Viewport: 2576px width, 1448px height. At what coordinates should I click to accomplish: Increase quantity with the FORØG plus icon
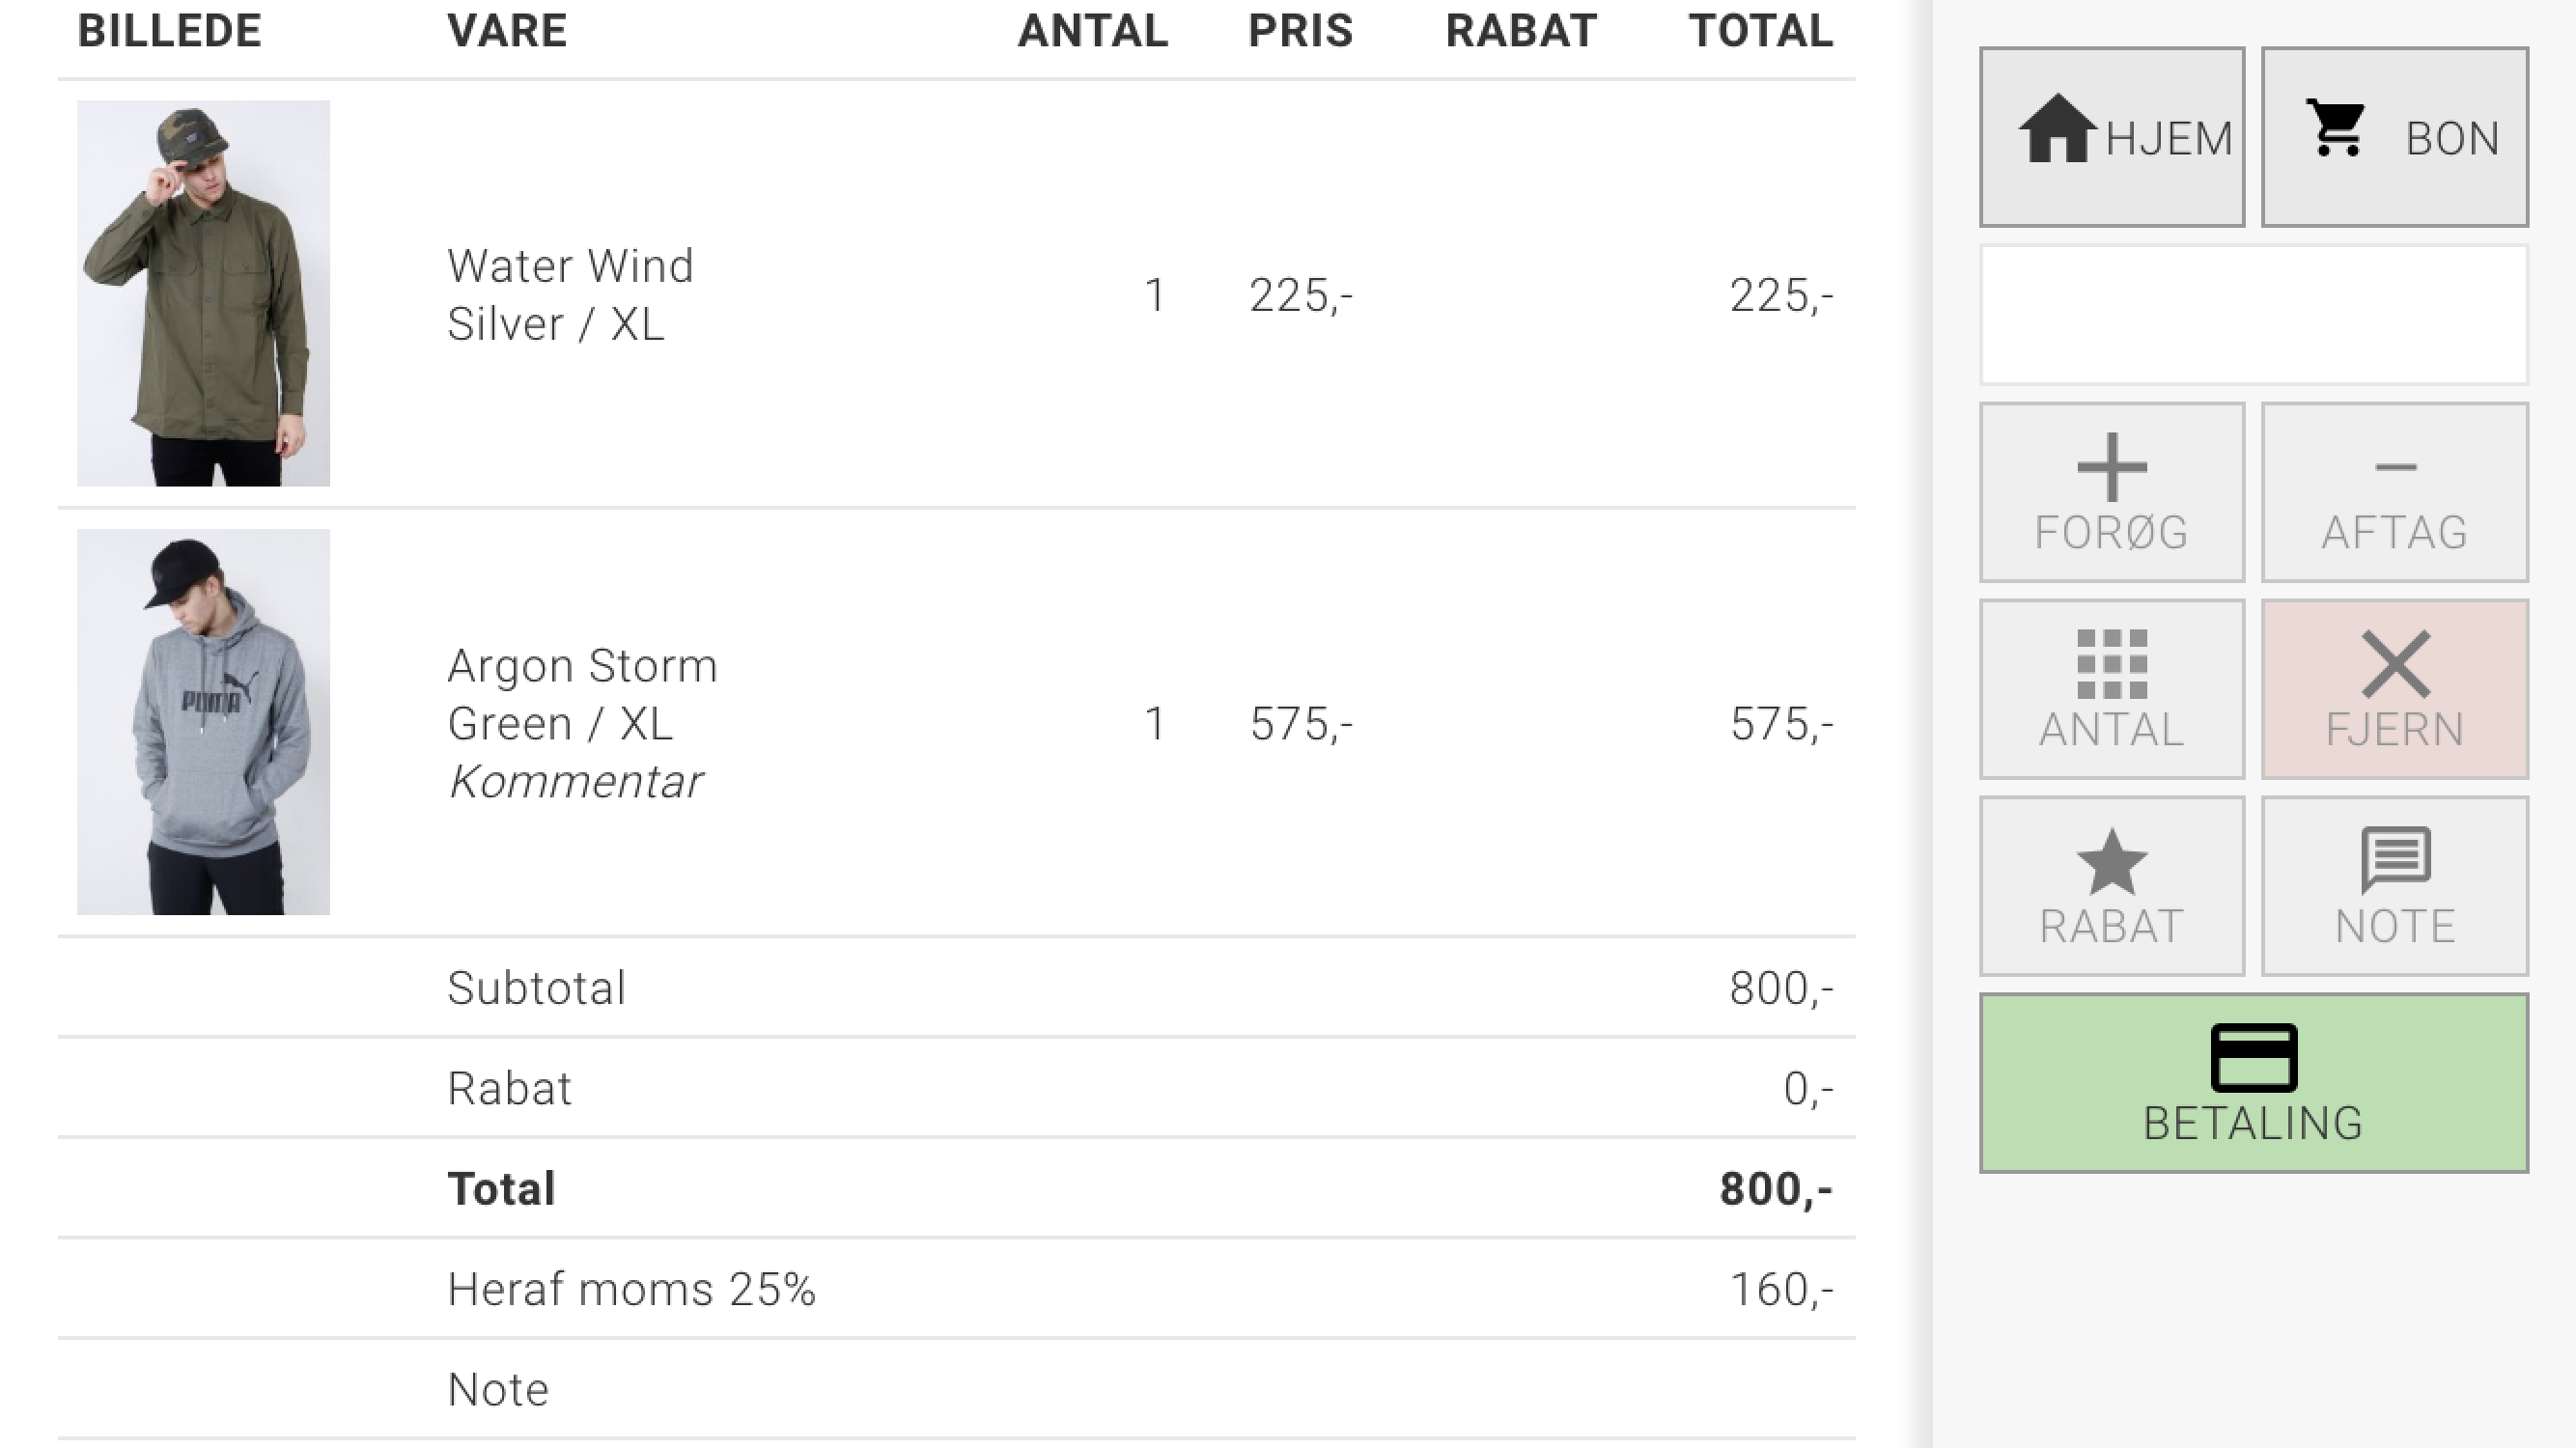point(2112,492)
